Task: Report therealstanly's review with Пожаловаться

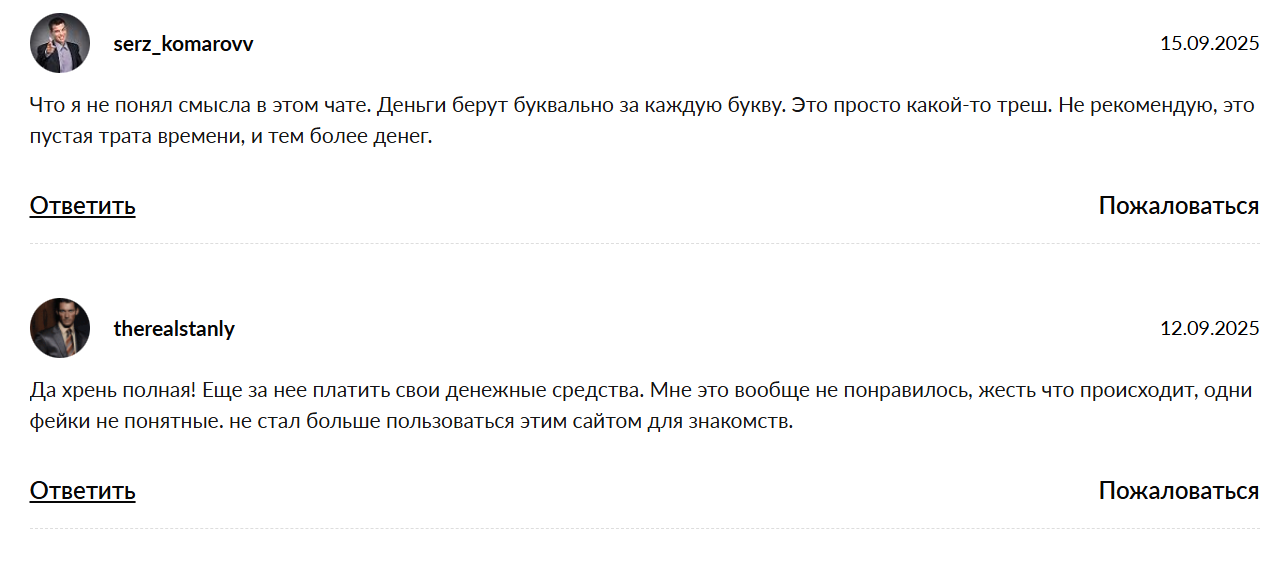Action: click(x=1178, y=491)
